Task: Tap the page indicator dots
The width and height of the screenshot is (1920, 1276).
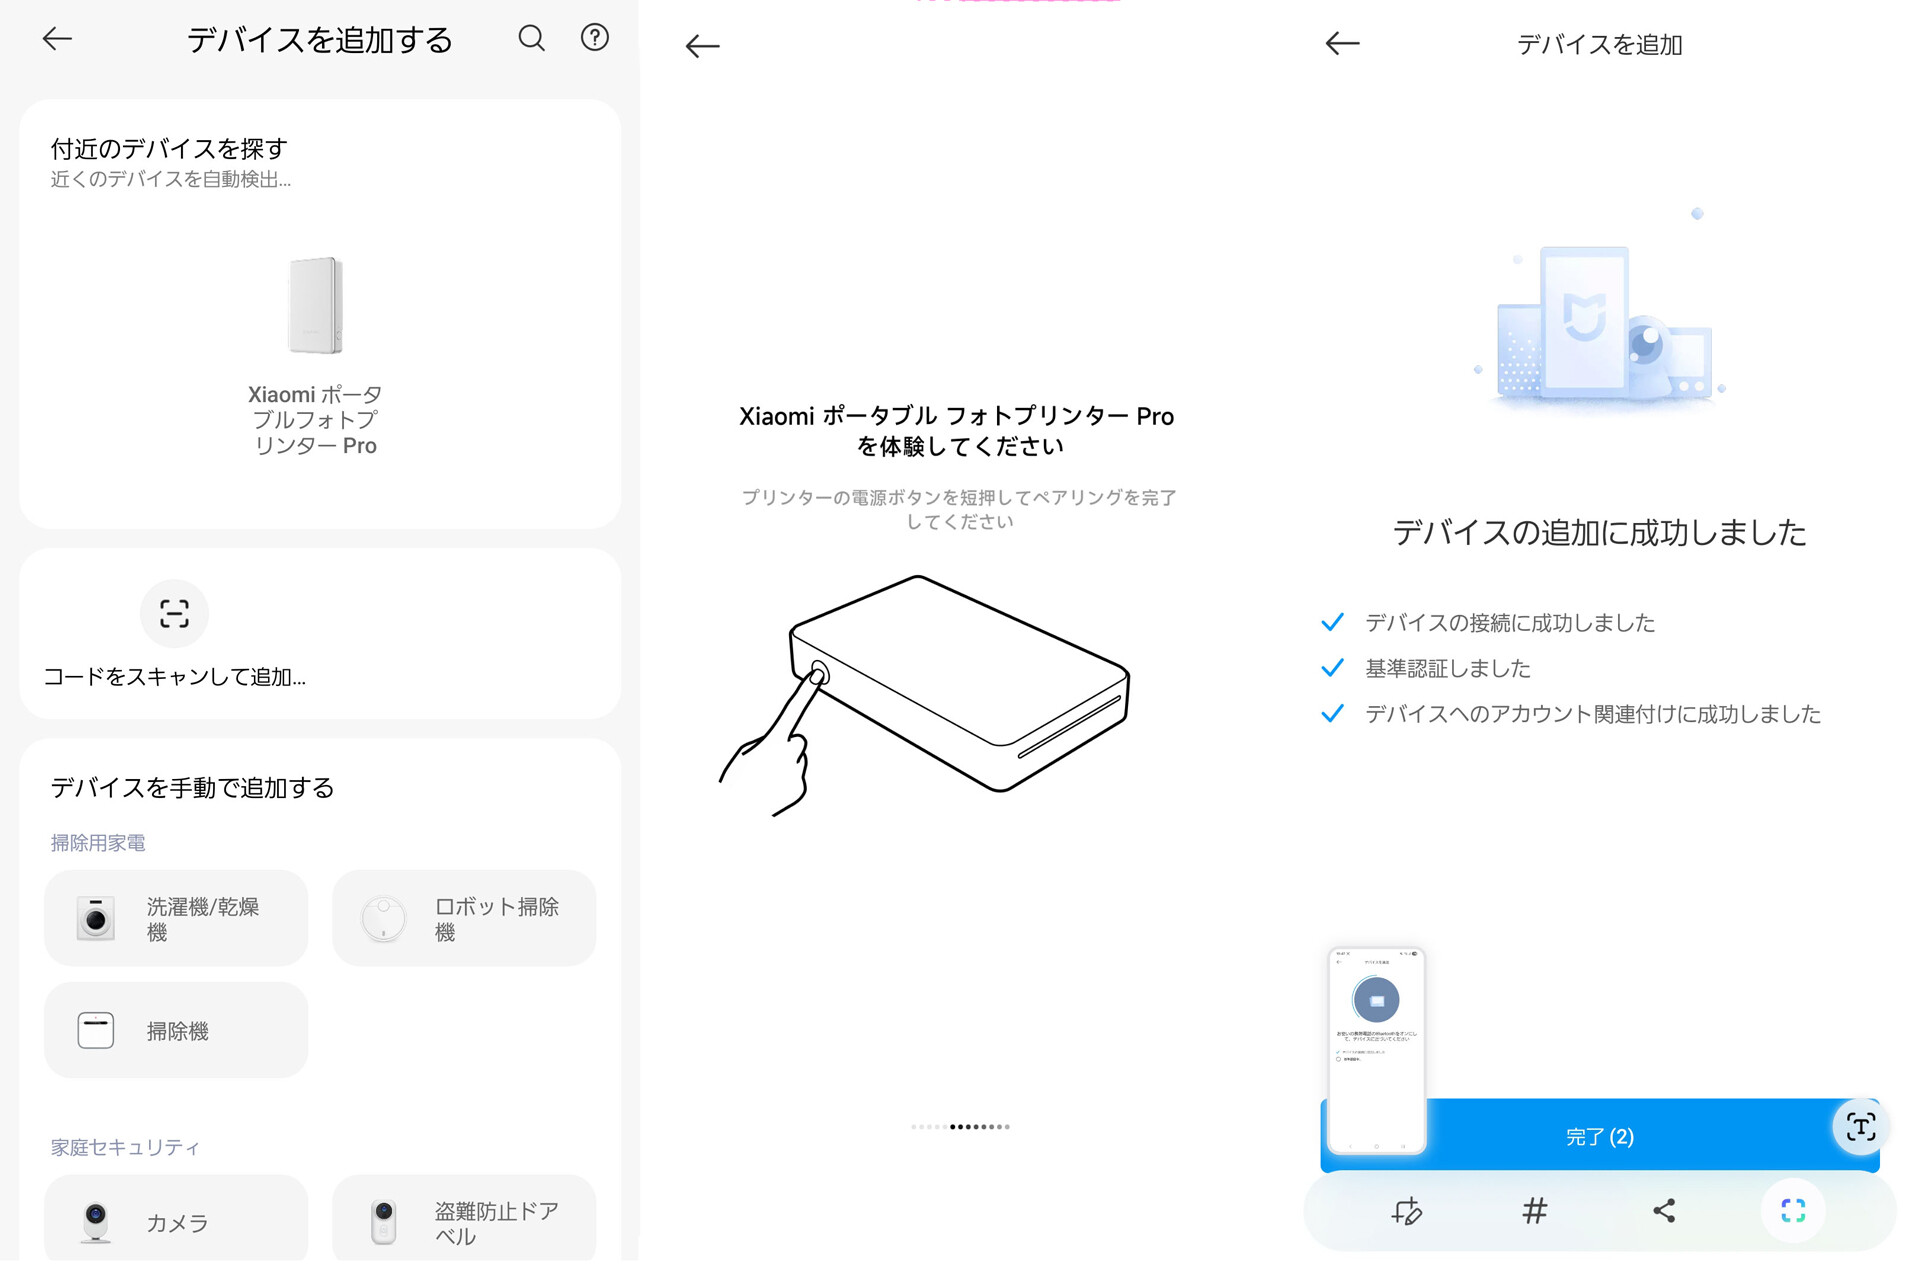Action: click(x=960, y=1127)
